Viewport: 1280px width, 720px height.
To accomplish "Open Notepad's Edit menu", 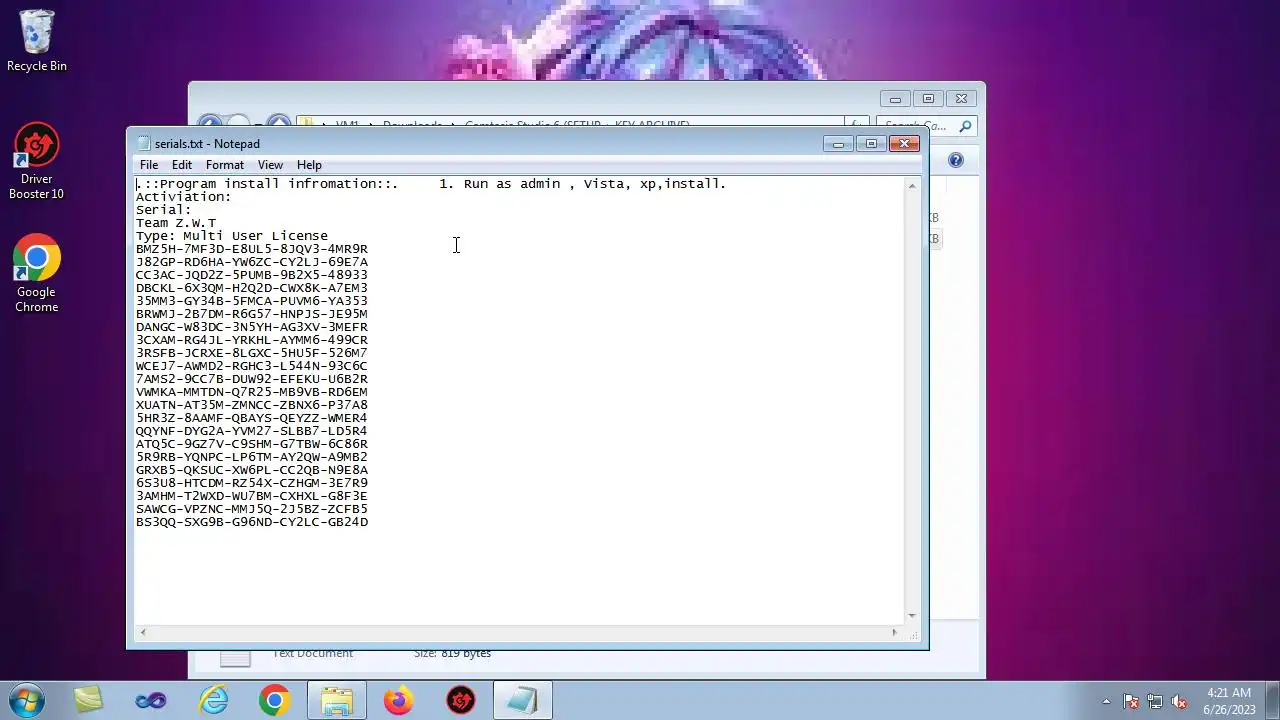I will click(x=182, y=165).
